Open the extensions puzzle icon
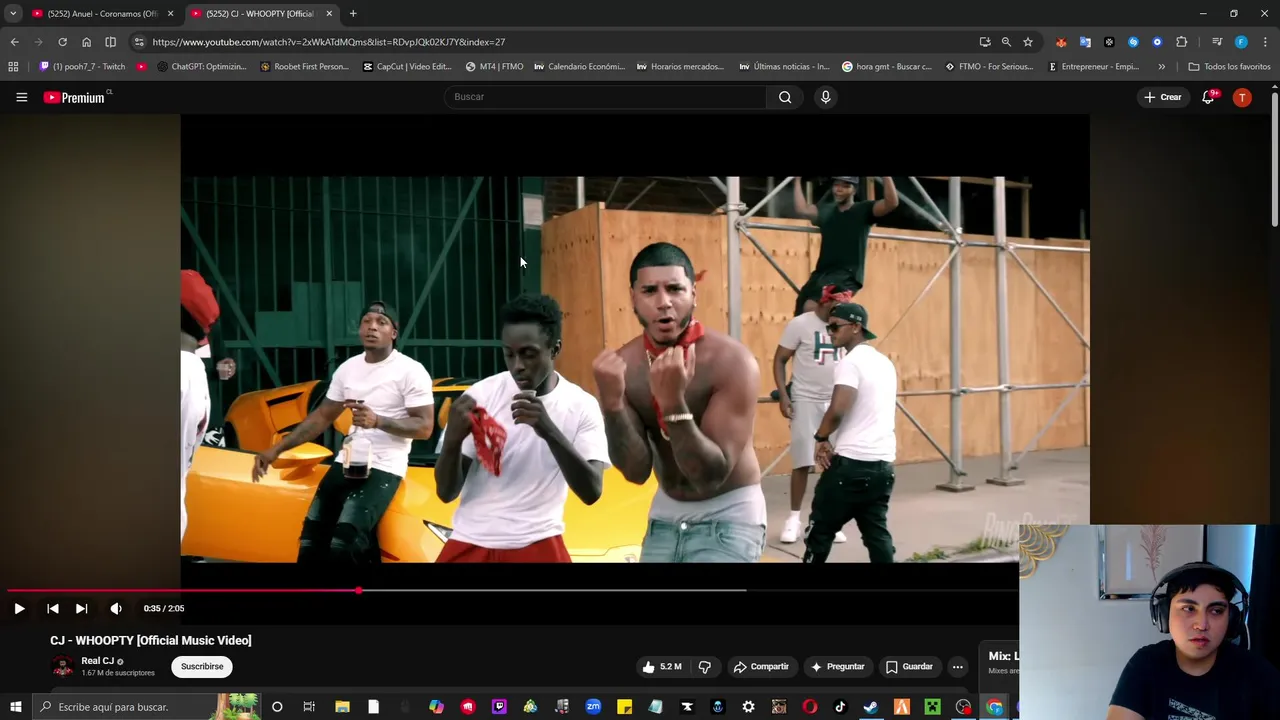 pos(1181,42)
